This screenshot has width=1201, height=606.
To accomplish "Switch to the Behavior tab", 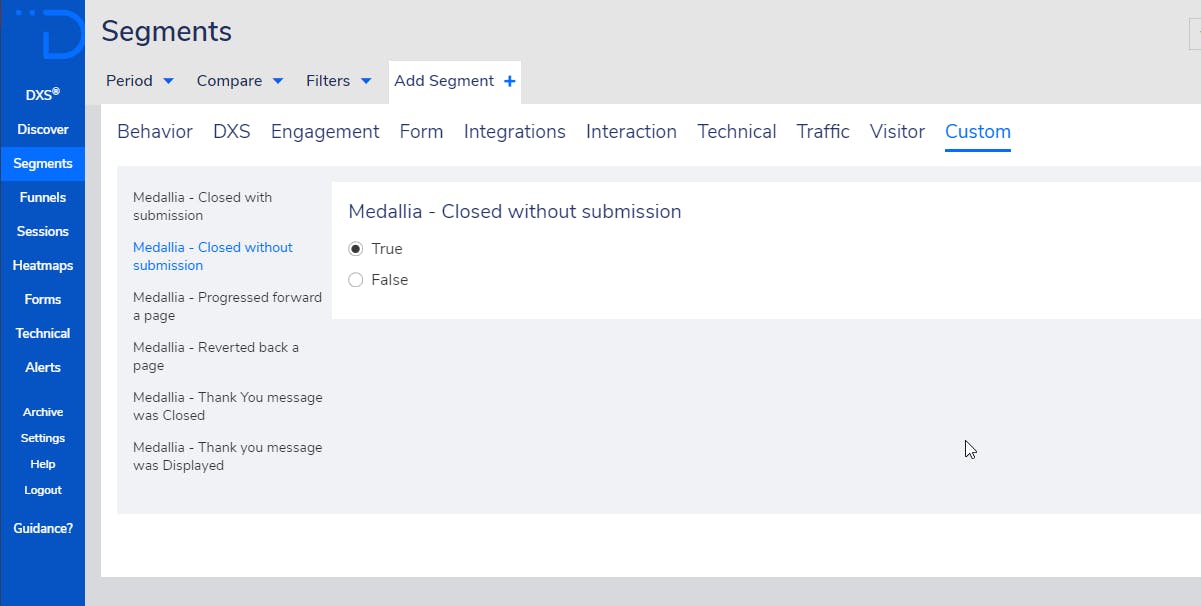I will [x=155, y=131].
